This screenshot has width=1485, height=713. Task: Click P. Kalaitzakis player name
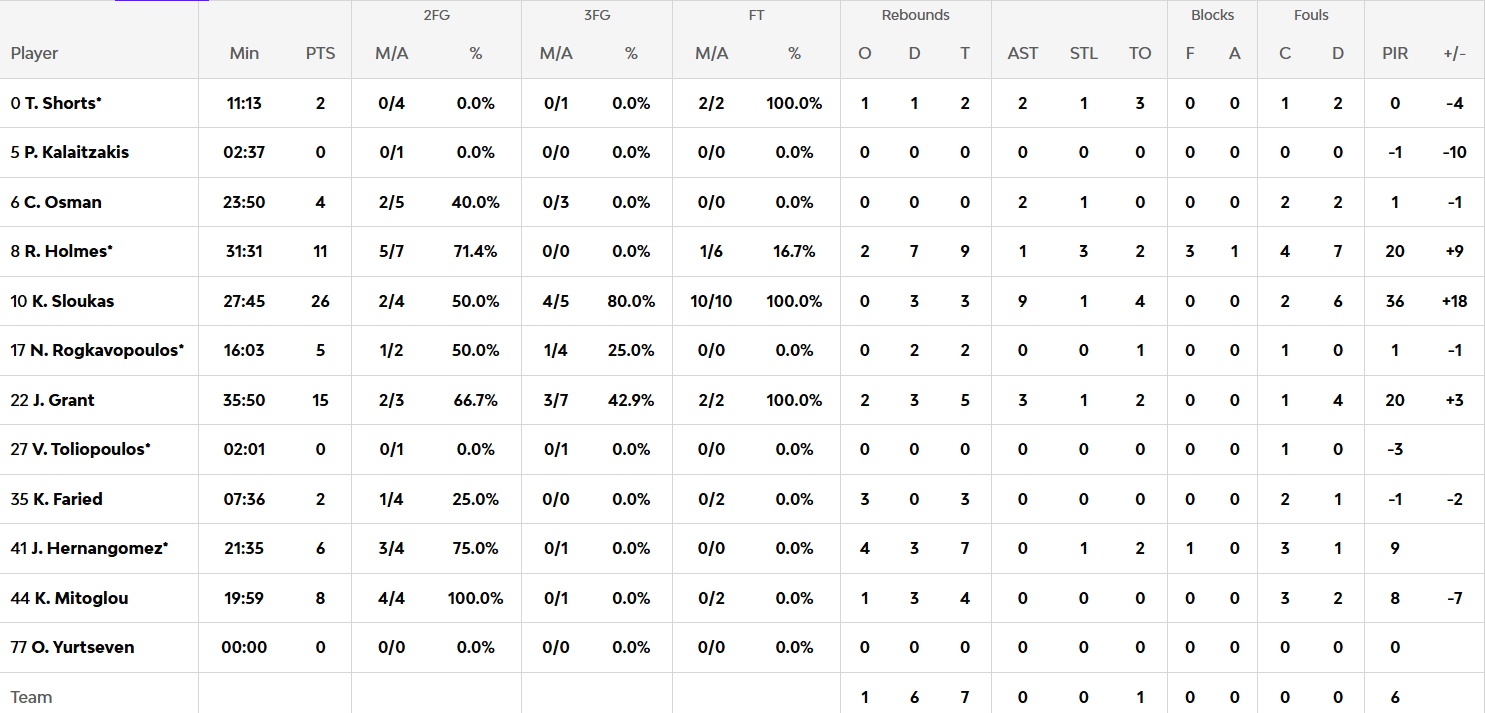[75, 152]
